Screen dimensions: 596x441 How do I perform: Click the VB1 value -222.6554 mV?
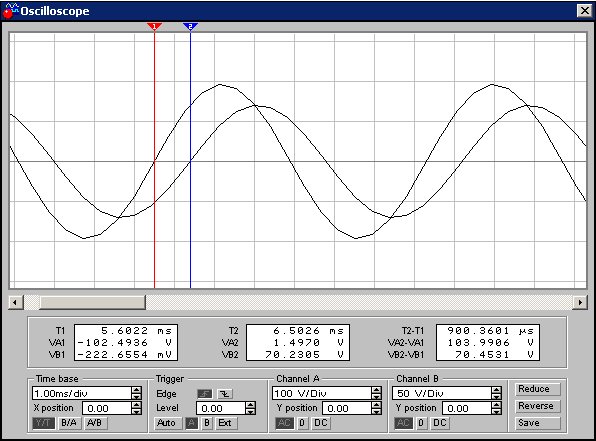[x=125, y=355]
